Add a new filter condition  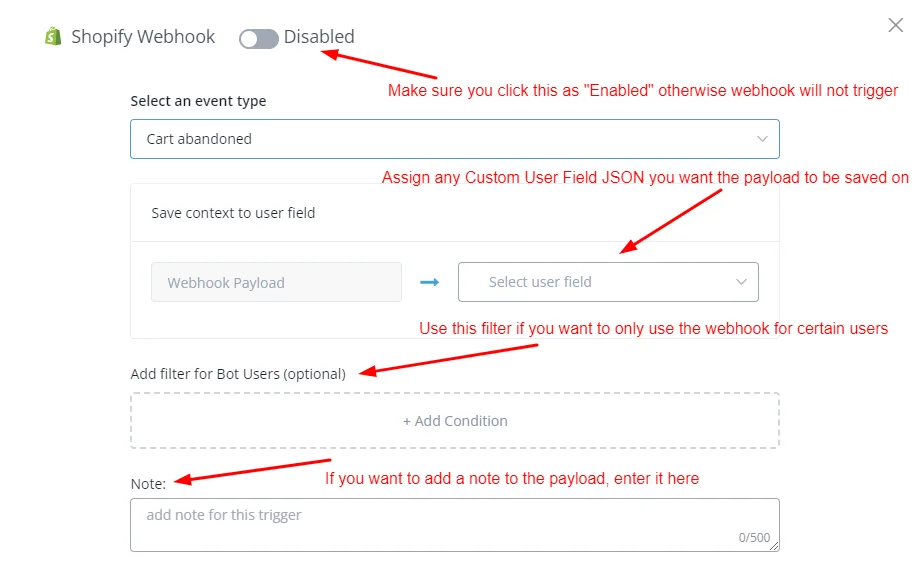[x=455, y=421]
